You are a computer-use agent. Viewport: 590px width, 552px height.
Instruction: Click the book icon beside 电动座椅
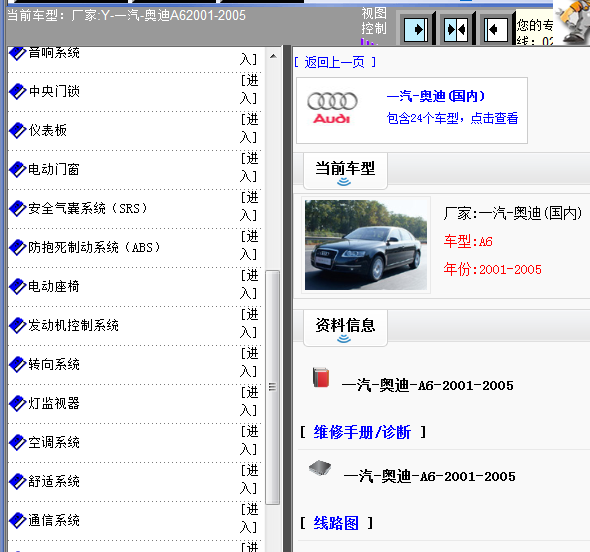(17, 287)
